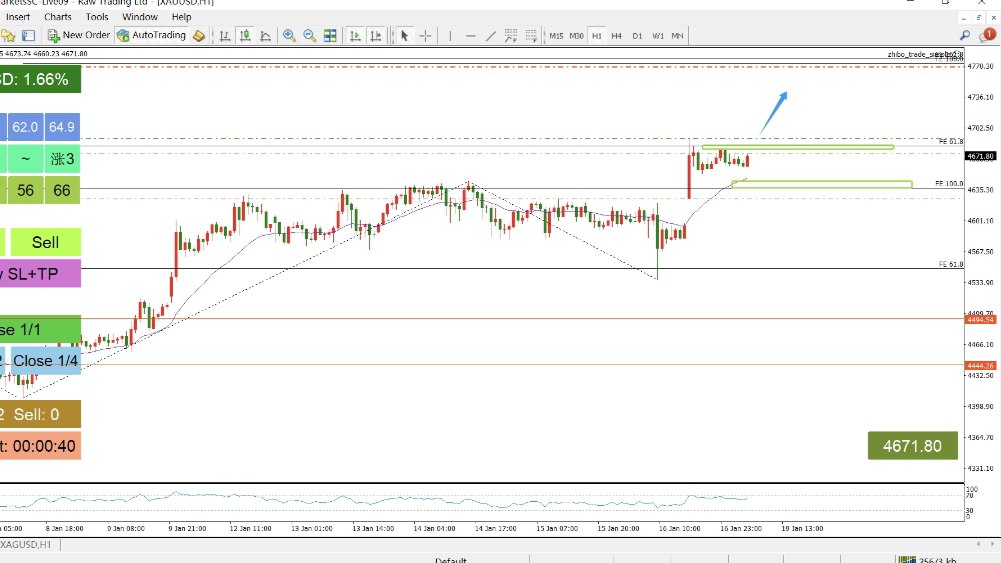Toggle chart shift icon
This screenshot has width=1001, height=563.
376,36
